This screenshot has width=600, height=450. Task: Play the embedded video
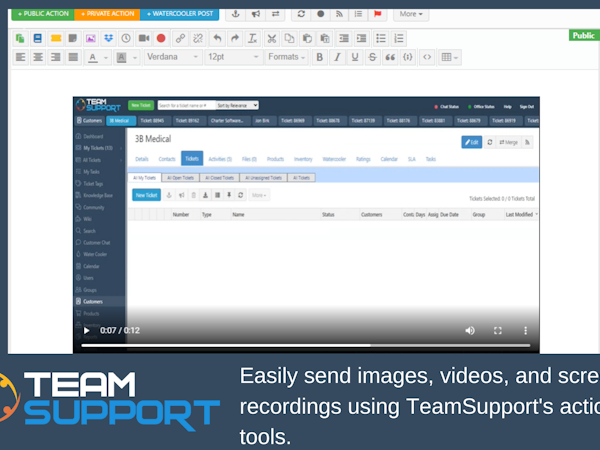pos(86,331)
